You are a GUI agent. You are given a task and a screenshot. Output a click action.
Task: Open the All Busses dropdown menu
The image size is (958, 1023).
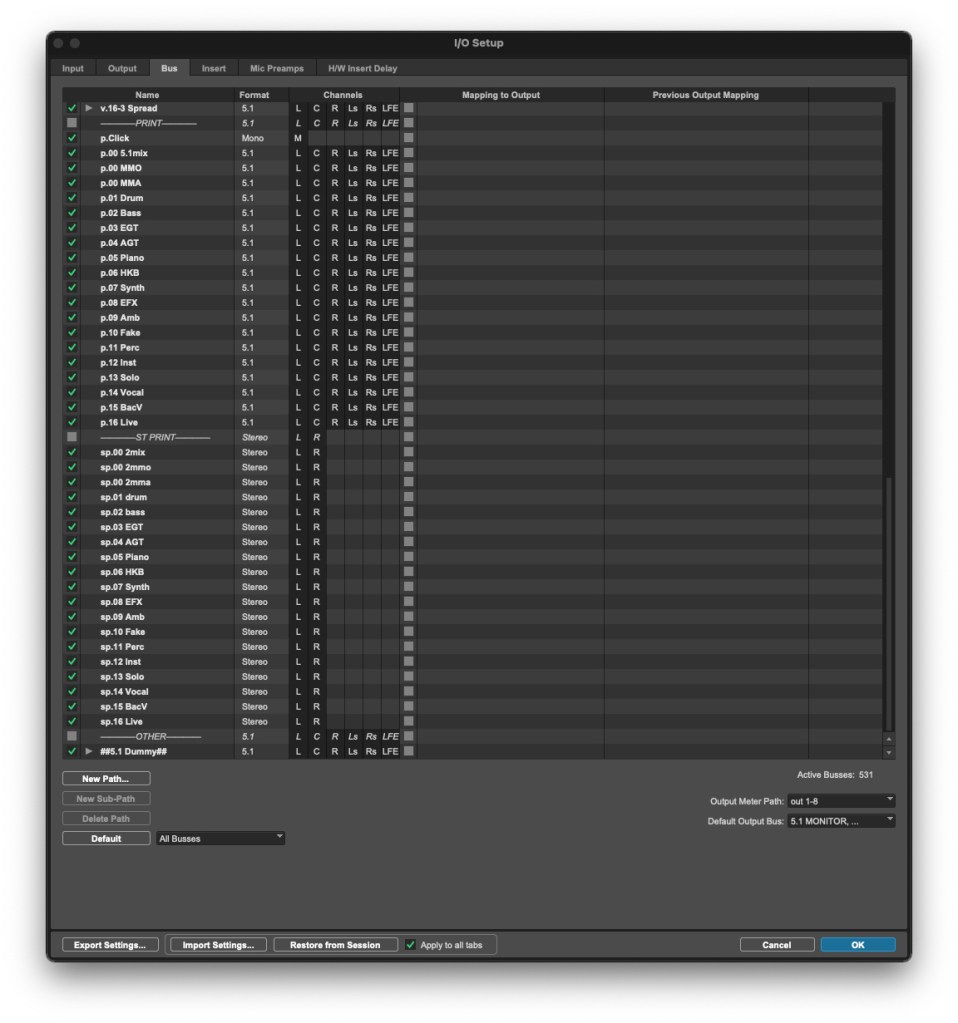pyautogui.click(x=221, y=838)
